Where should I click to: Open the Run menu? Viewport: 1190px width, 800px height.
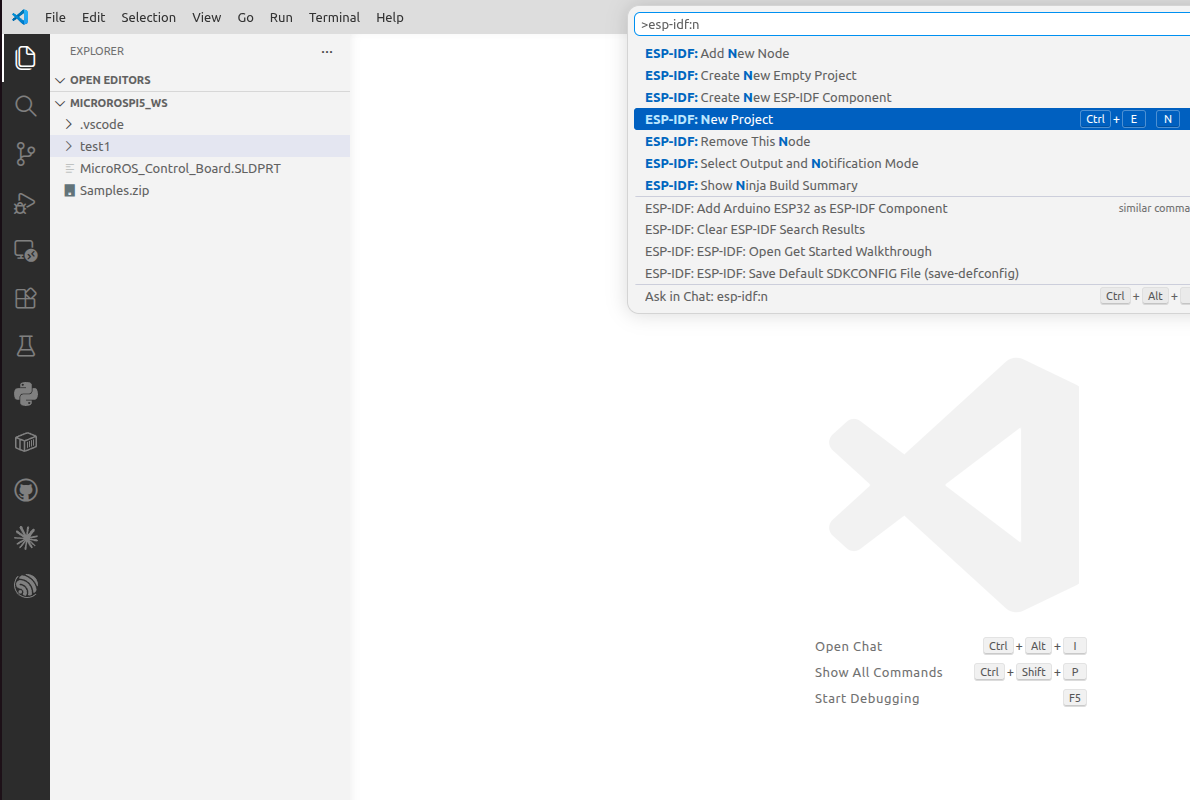pyautogui.click(x=281, y=17)
